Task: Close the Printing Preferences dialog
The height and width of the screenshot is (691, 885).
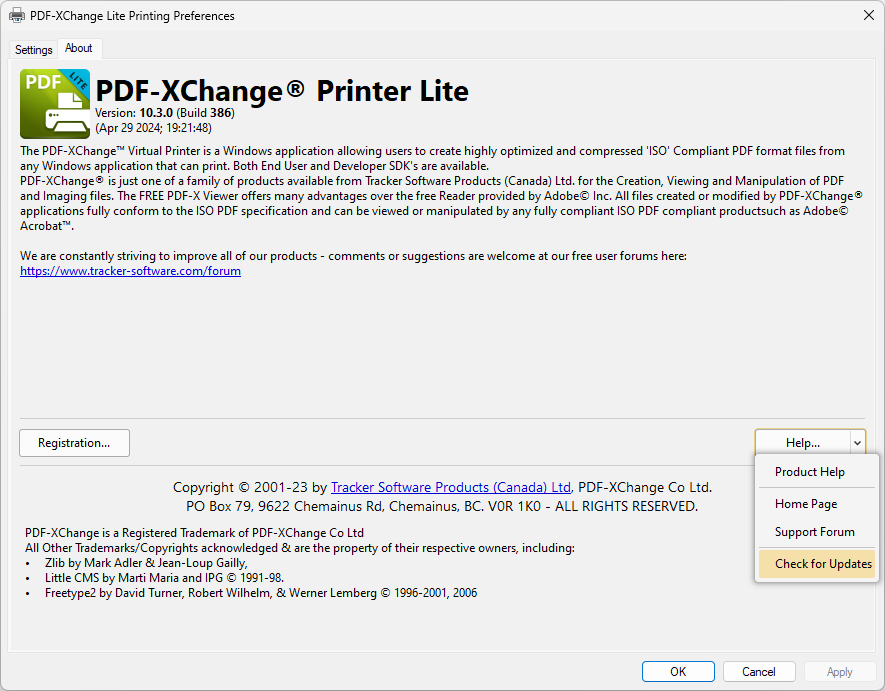Action: click(869, 16)
